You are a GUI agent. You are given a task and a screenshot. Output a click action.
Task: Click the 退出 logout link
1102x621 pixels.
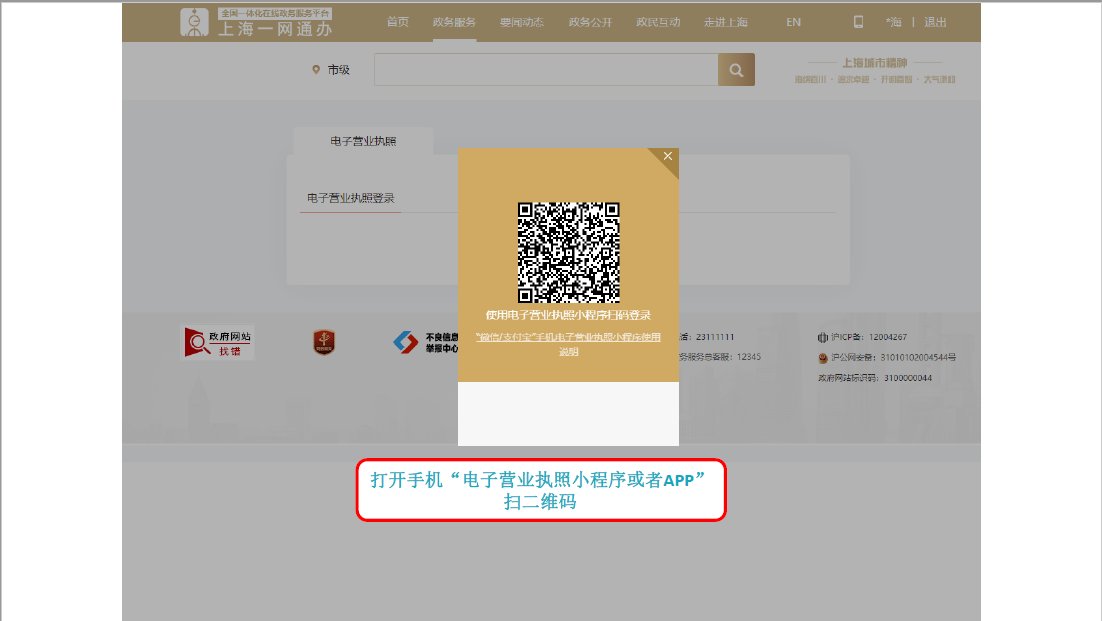pyautogui.click(x=935, y=22)
